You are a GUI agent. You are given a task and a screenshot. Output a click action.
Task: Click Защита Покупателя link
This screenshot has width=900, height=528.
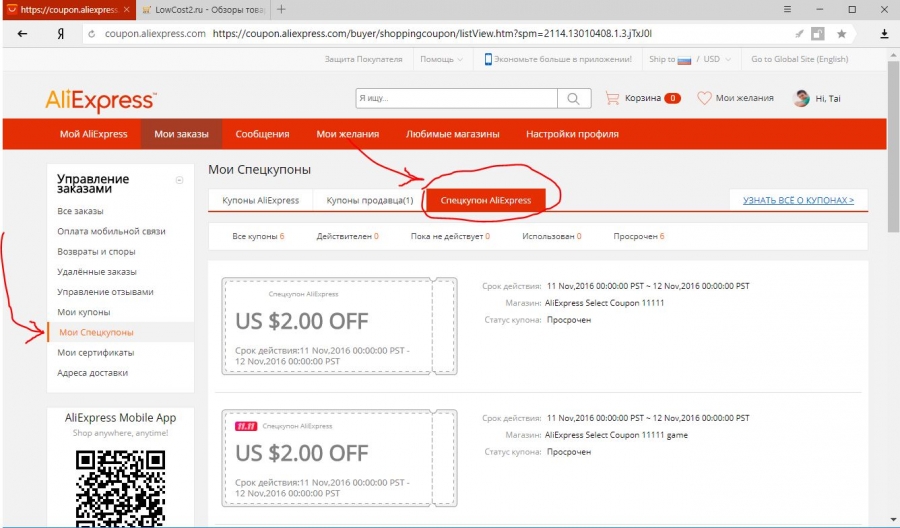click(363, 59)
